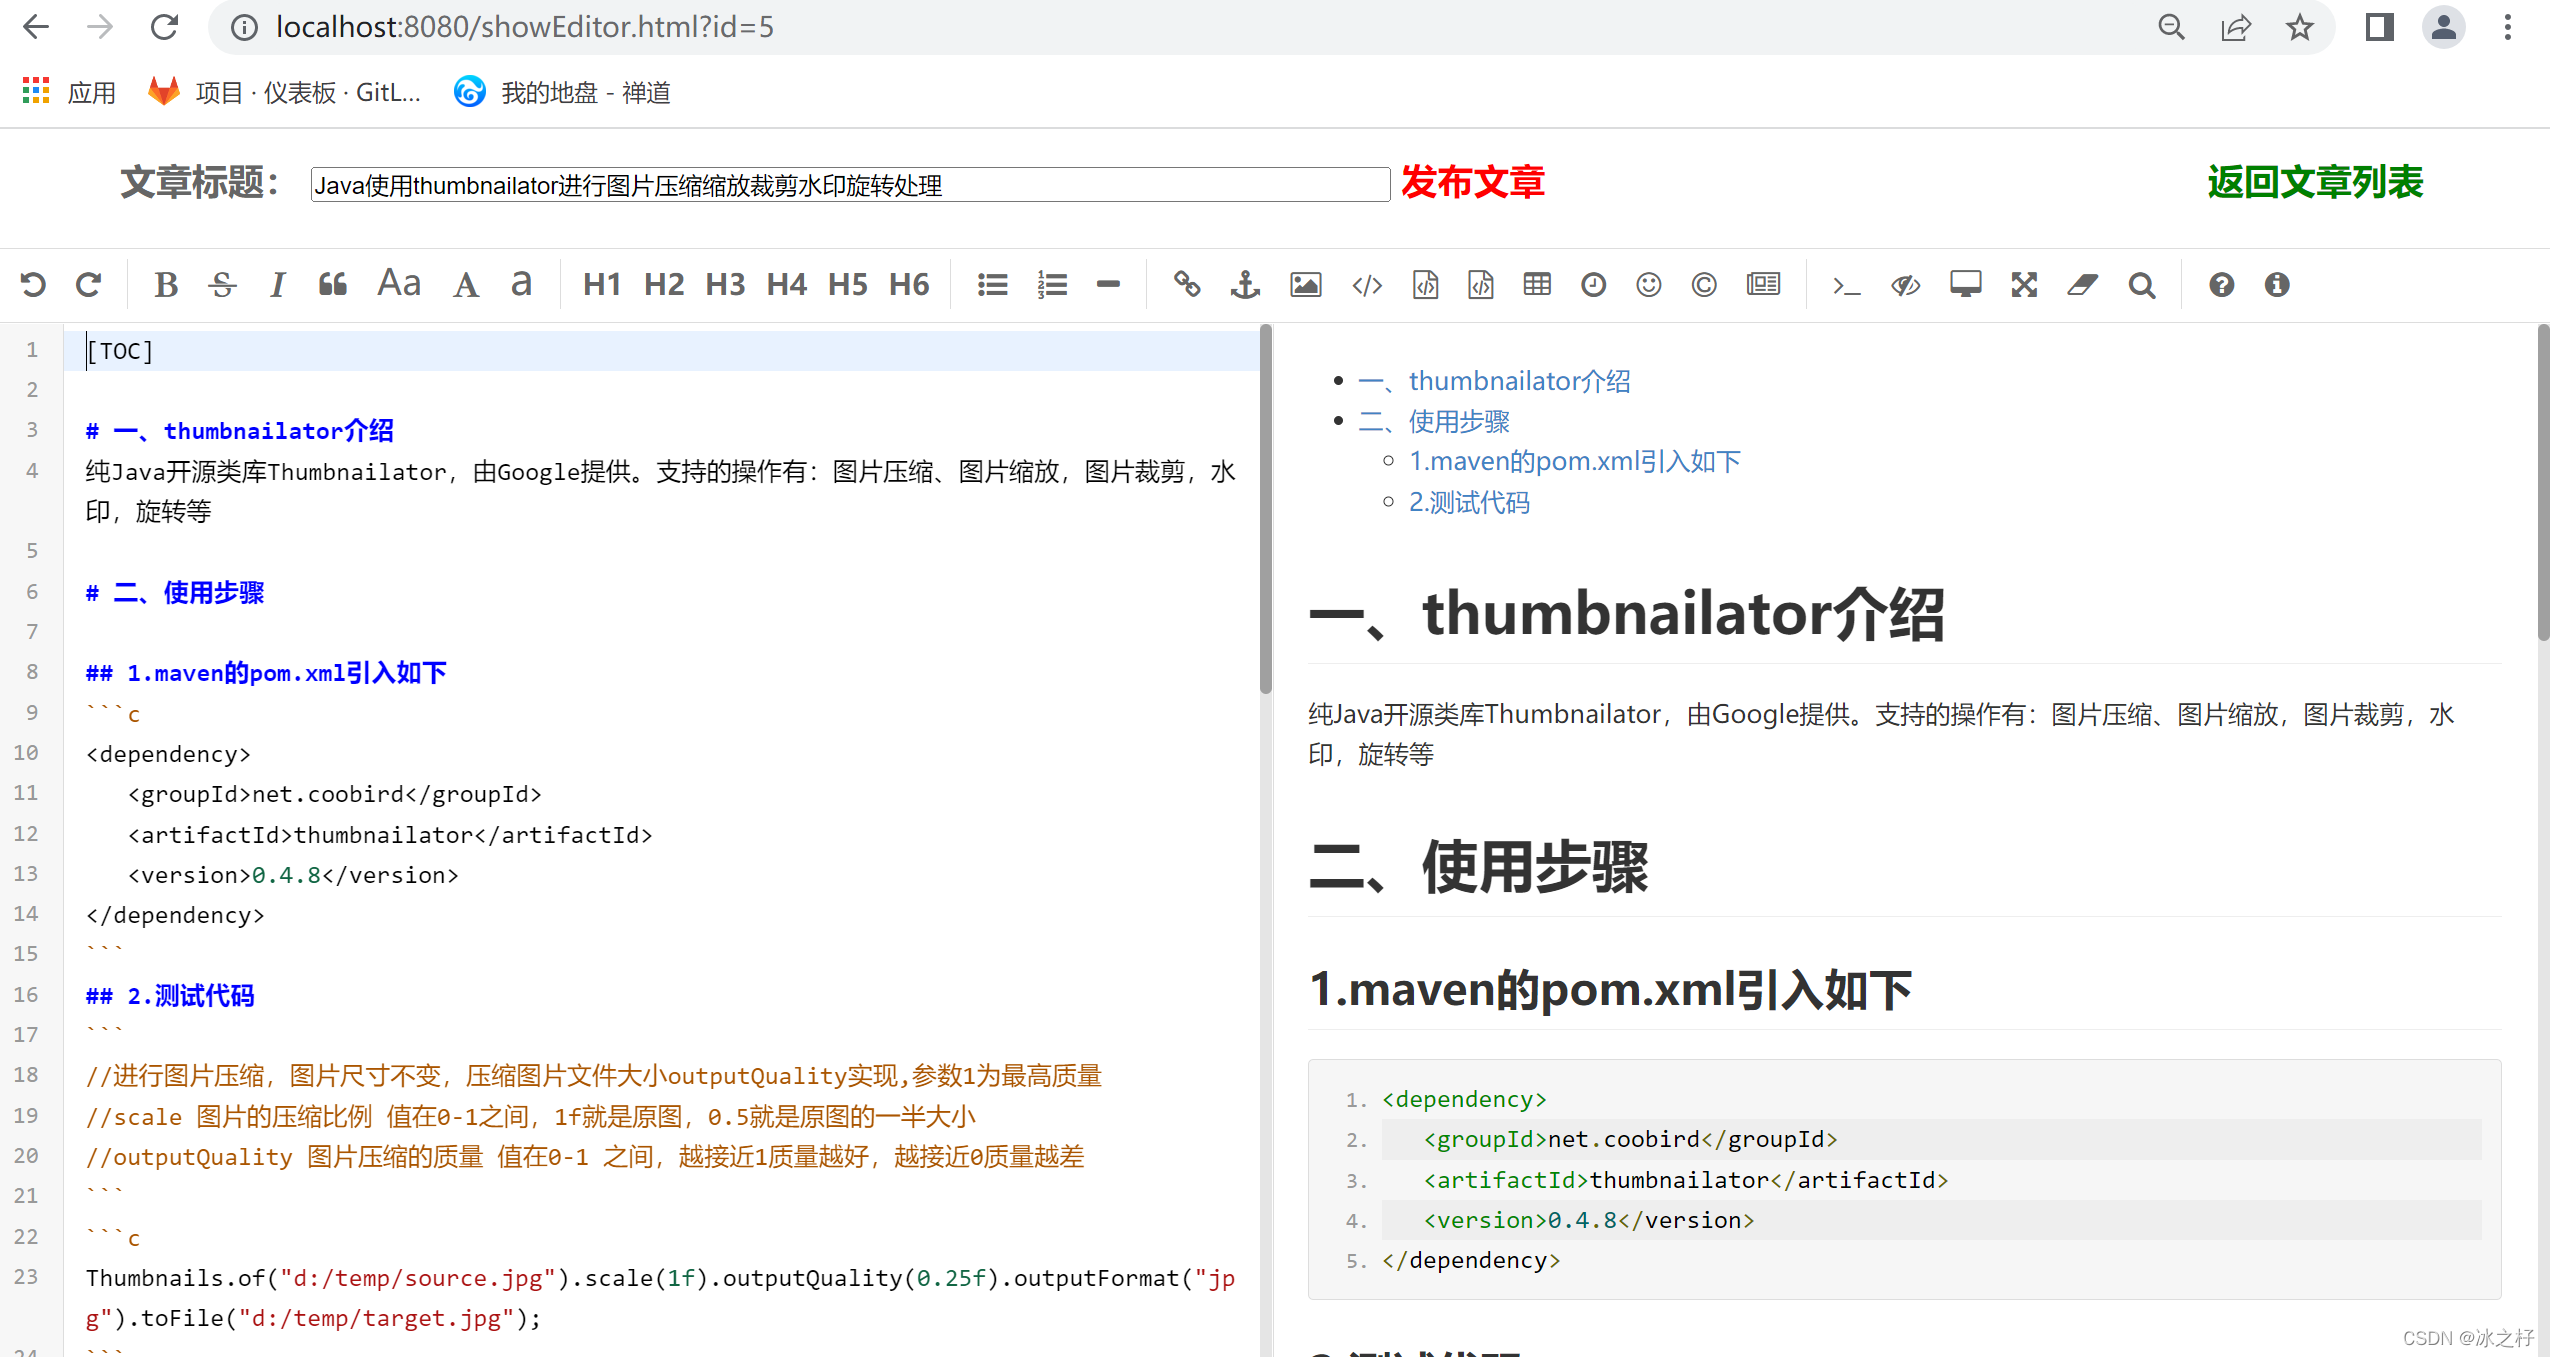Clear editor content with eraser icon
Screen dimensions: 2550x1357
point(2082,285)
